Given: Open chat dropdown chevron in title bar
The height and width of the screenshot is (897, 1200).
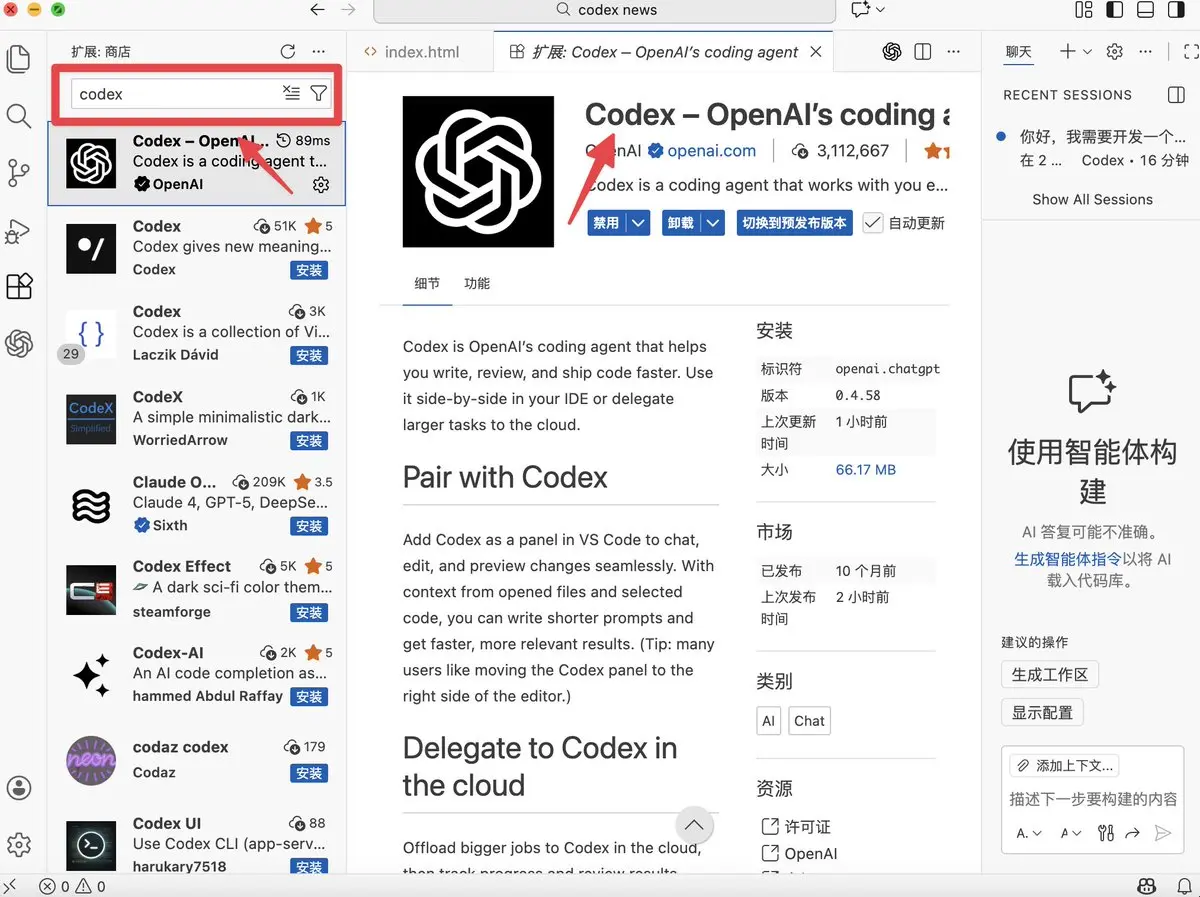Looking at the screenshot, I should click(881, 9).
